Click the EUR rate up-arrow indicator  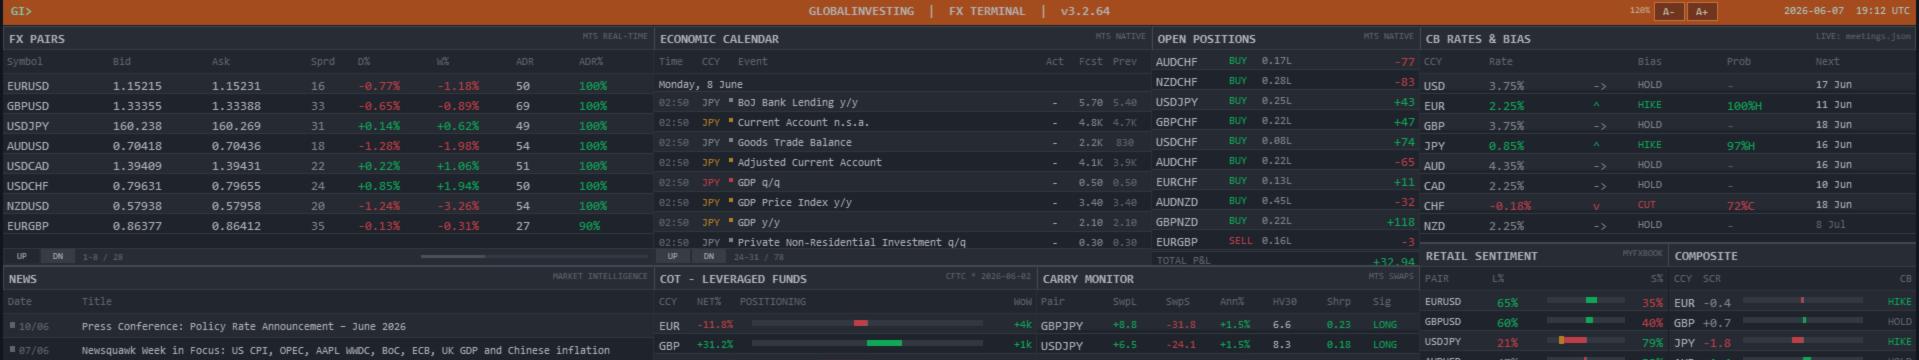click(x=1596, y=105)
